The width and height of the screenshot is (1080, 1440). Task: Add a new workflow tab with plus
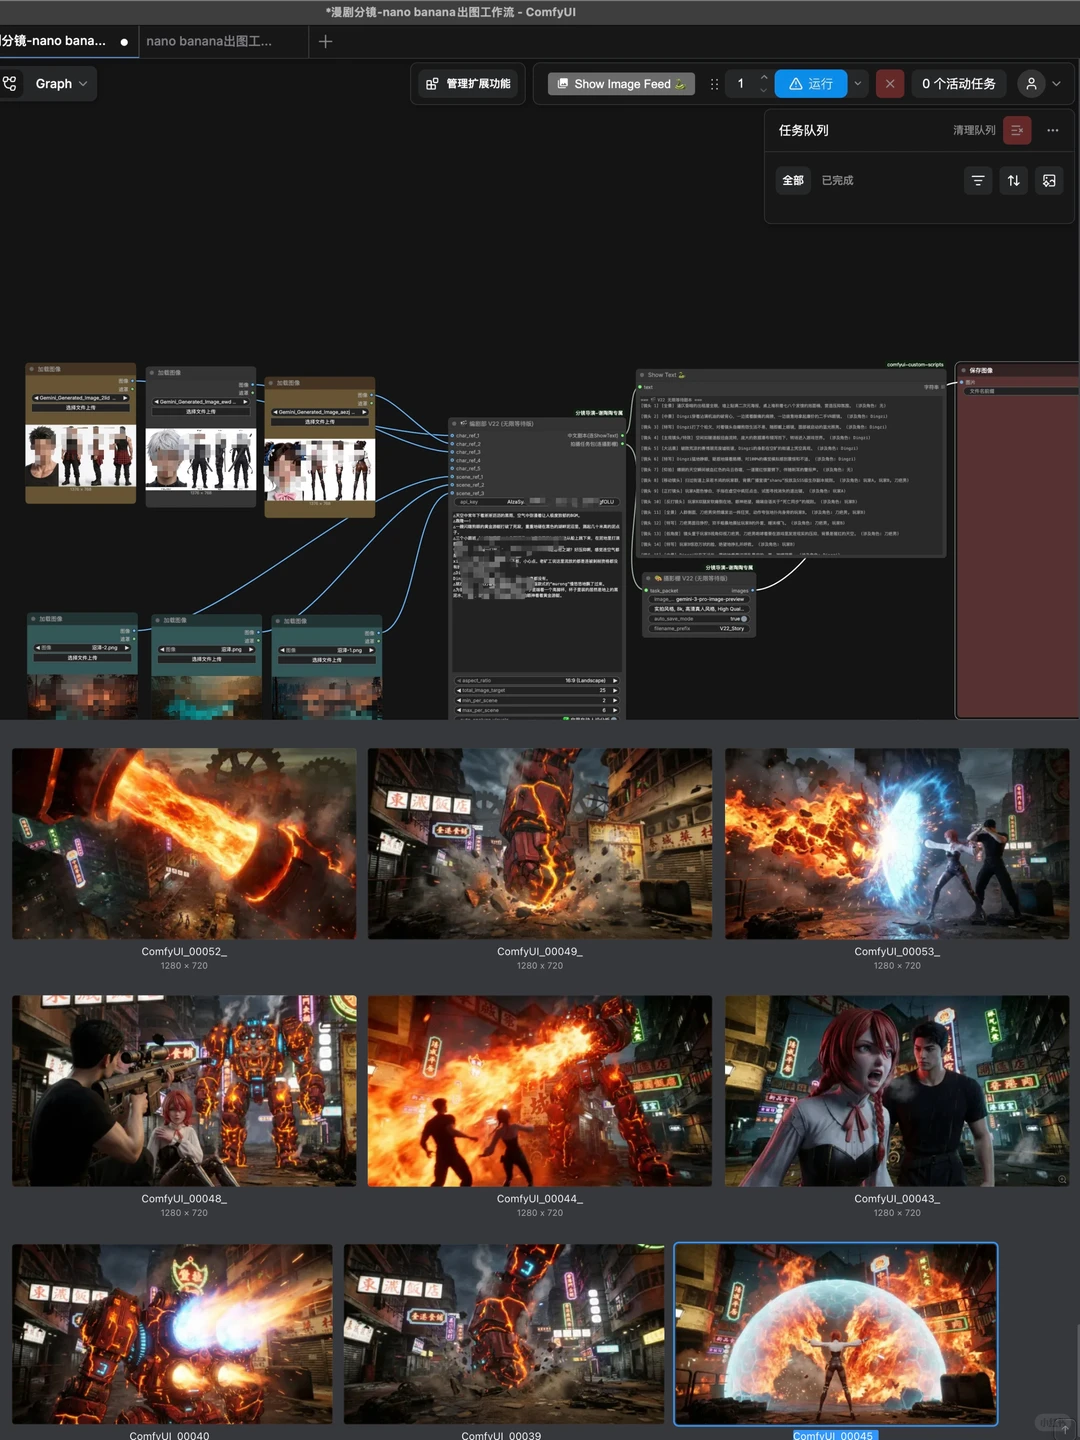pos(325,41)
